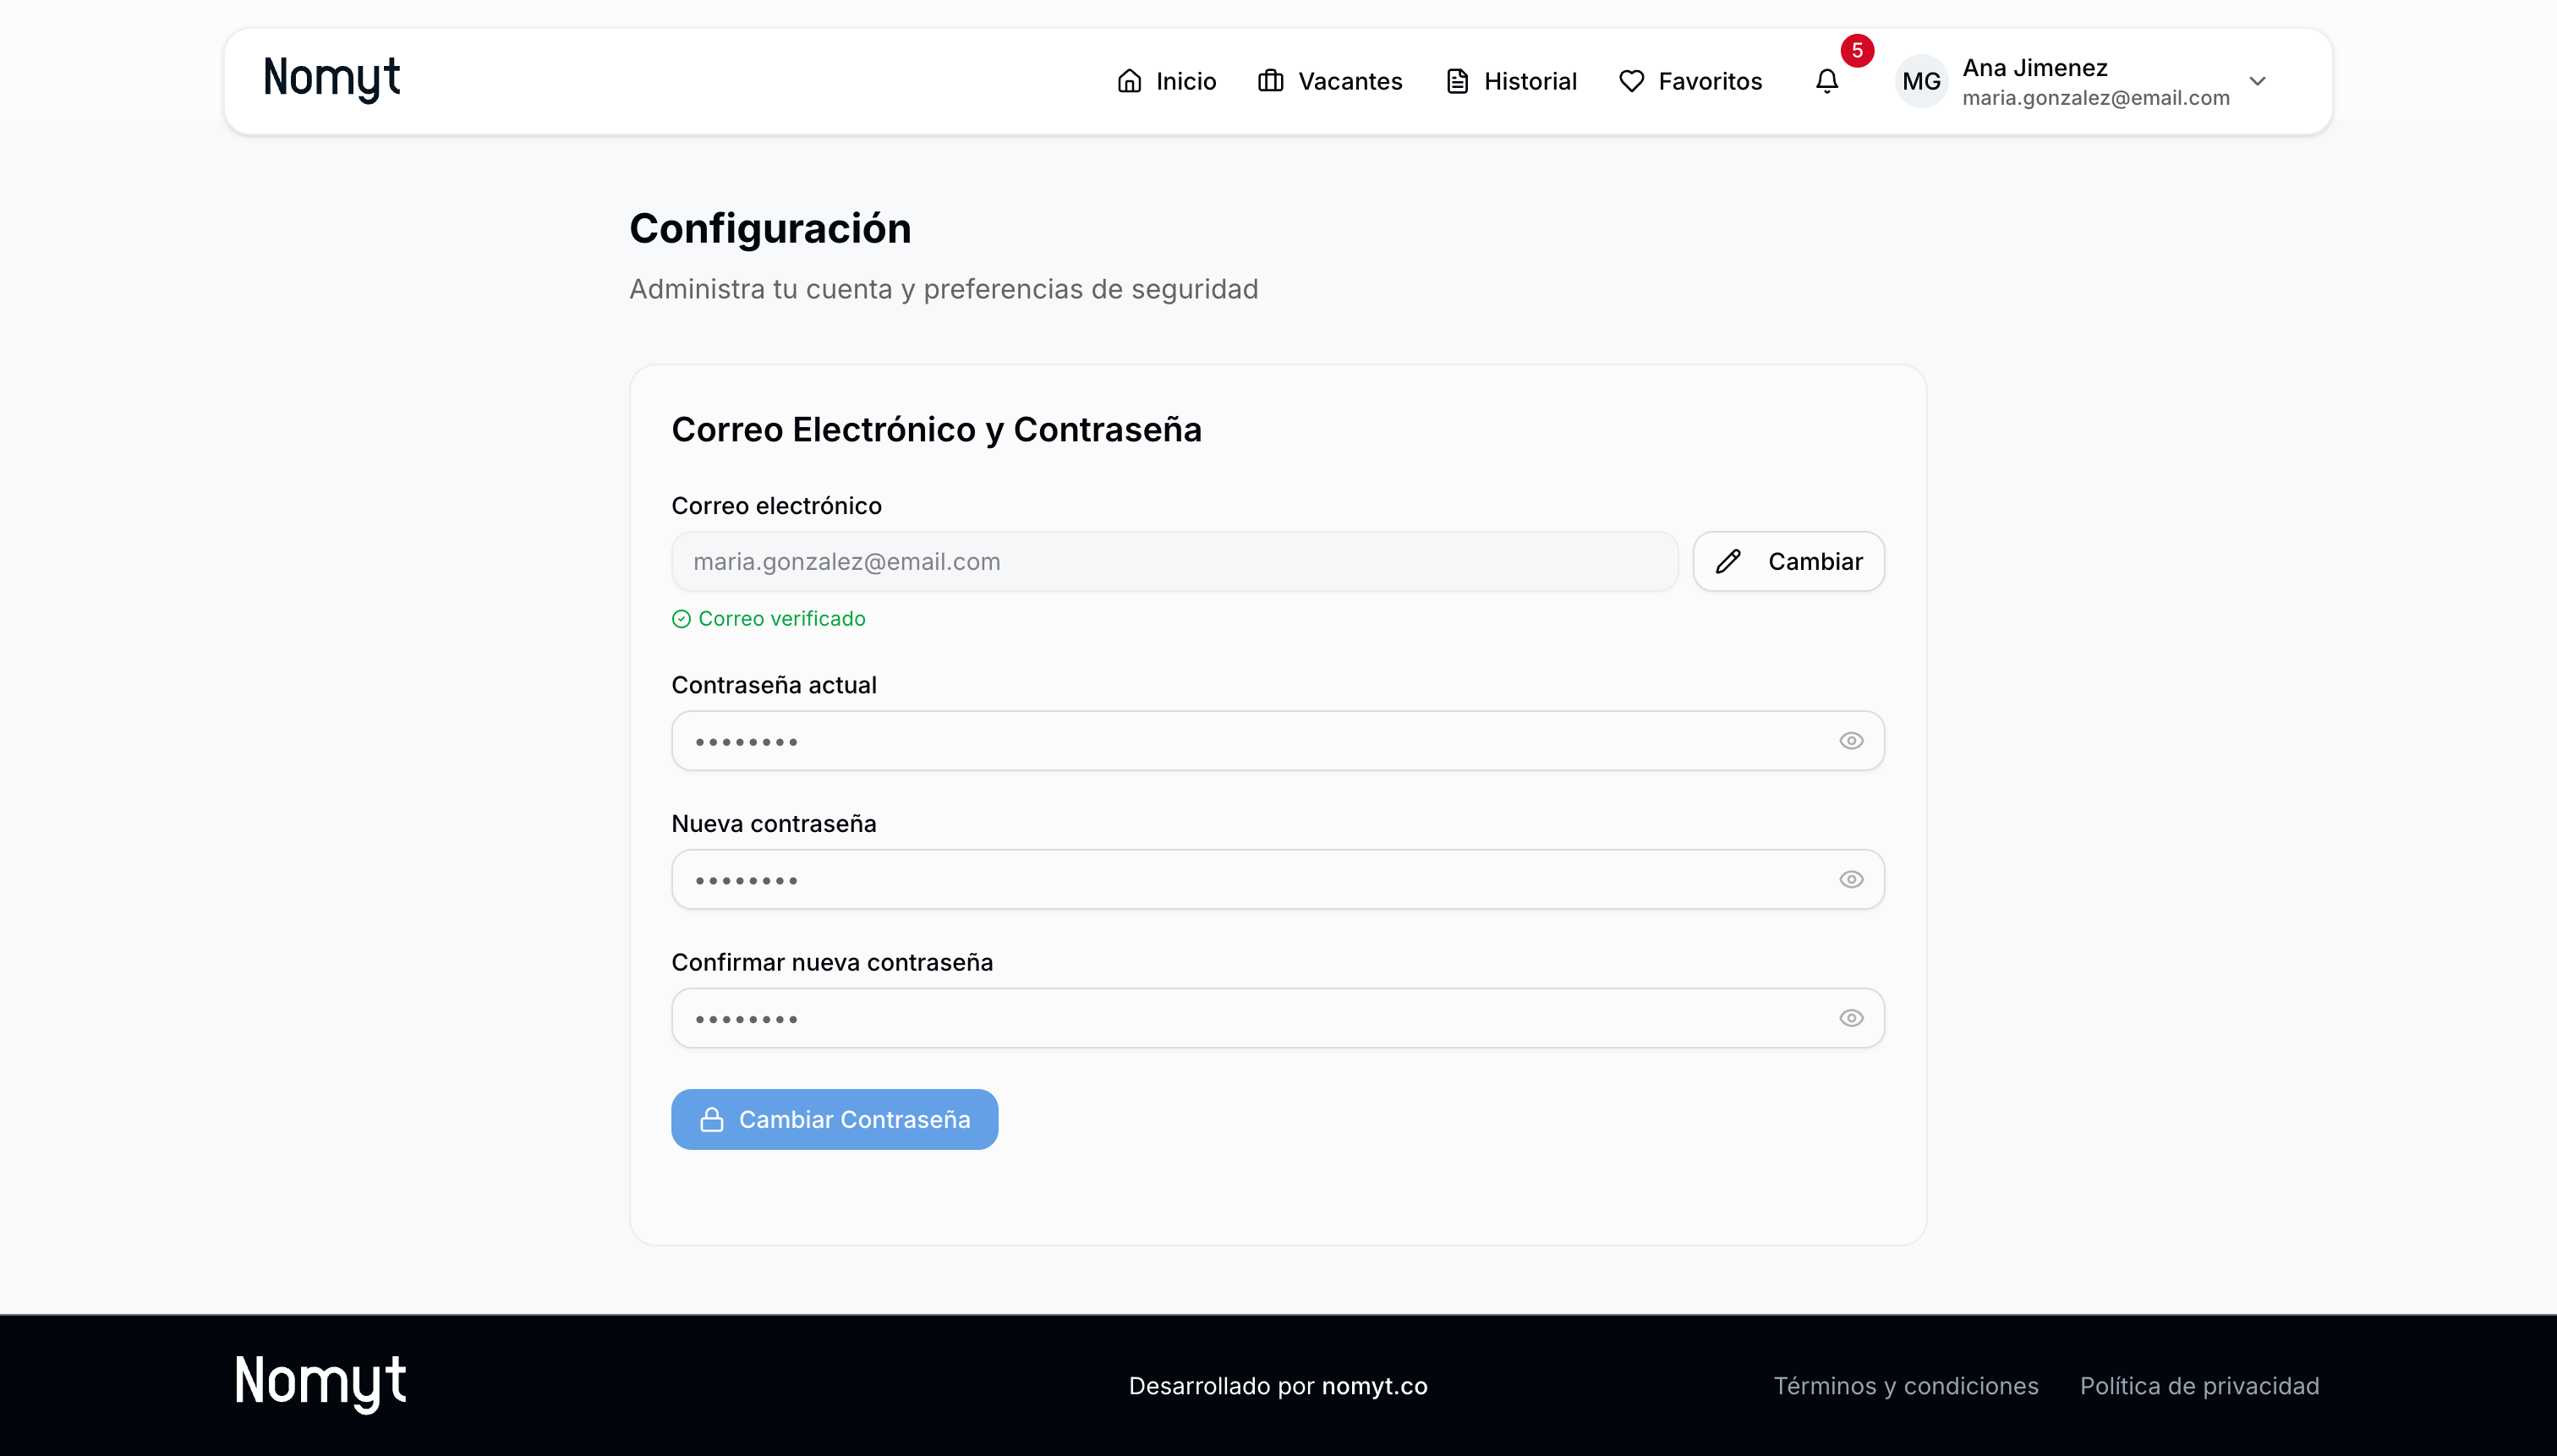Go to Inicio in the navigation
The width and height of the screenshot is (2557, 1456).
click(1166, 81)
